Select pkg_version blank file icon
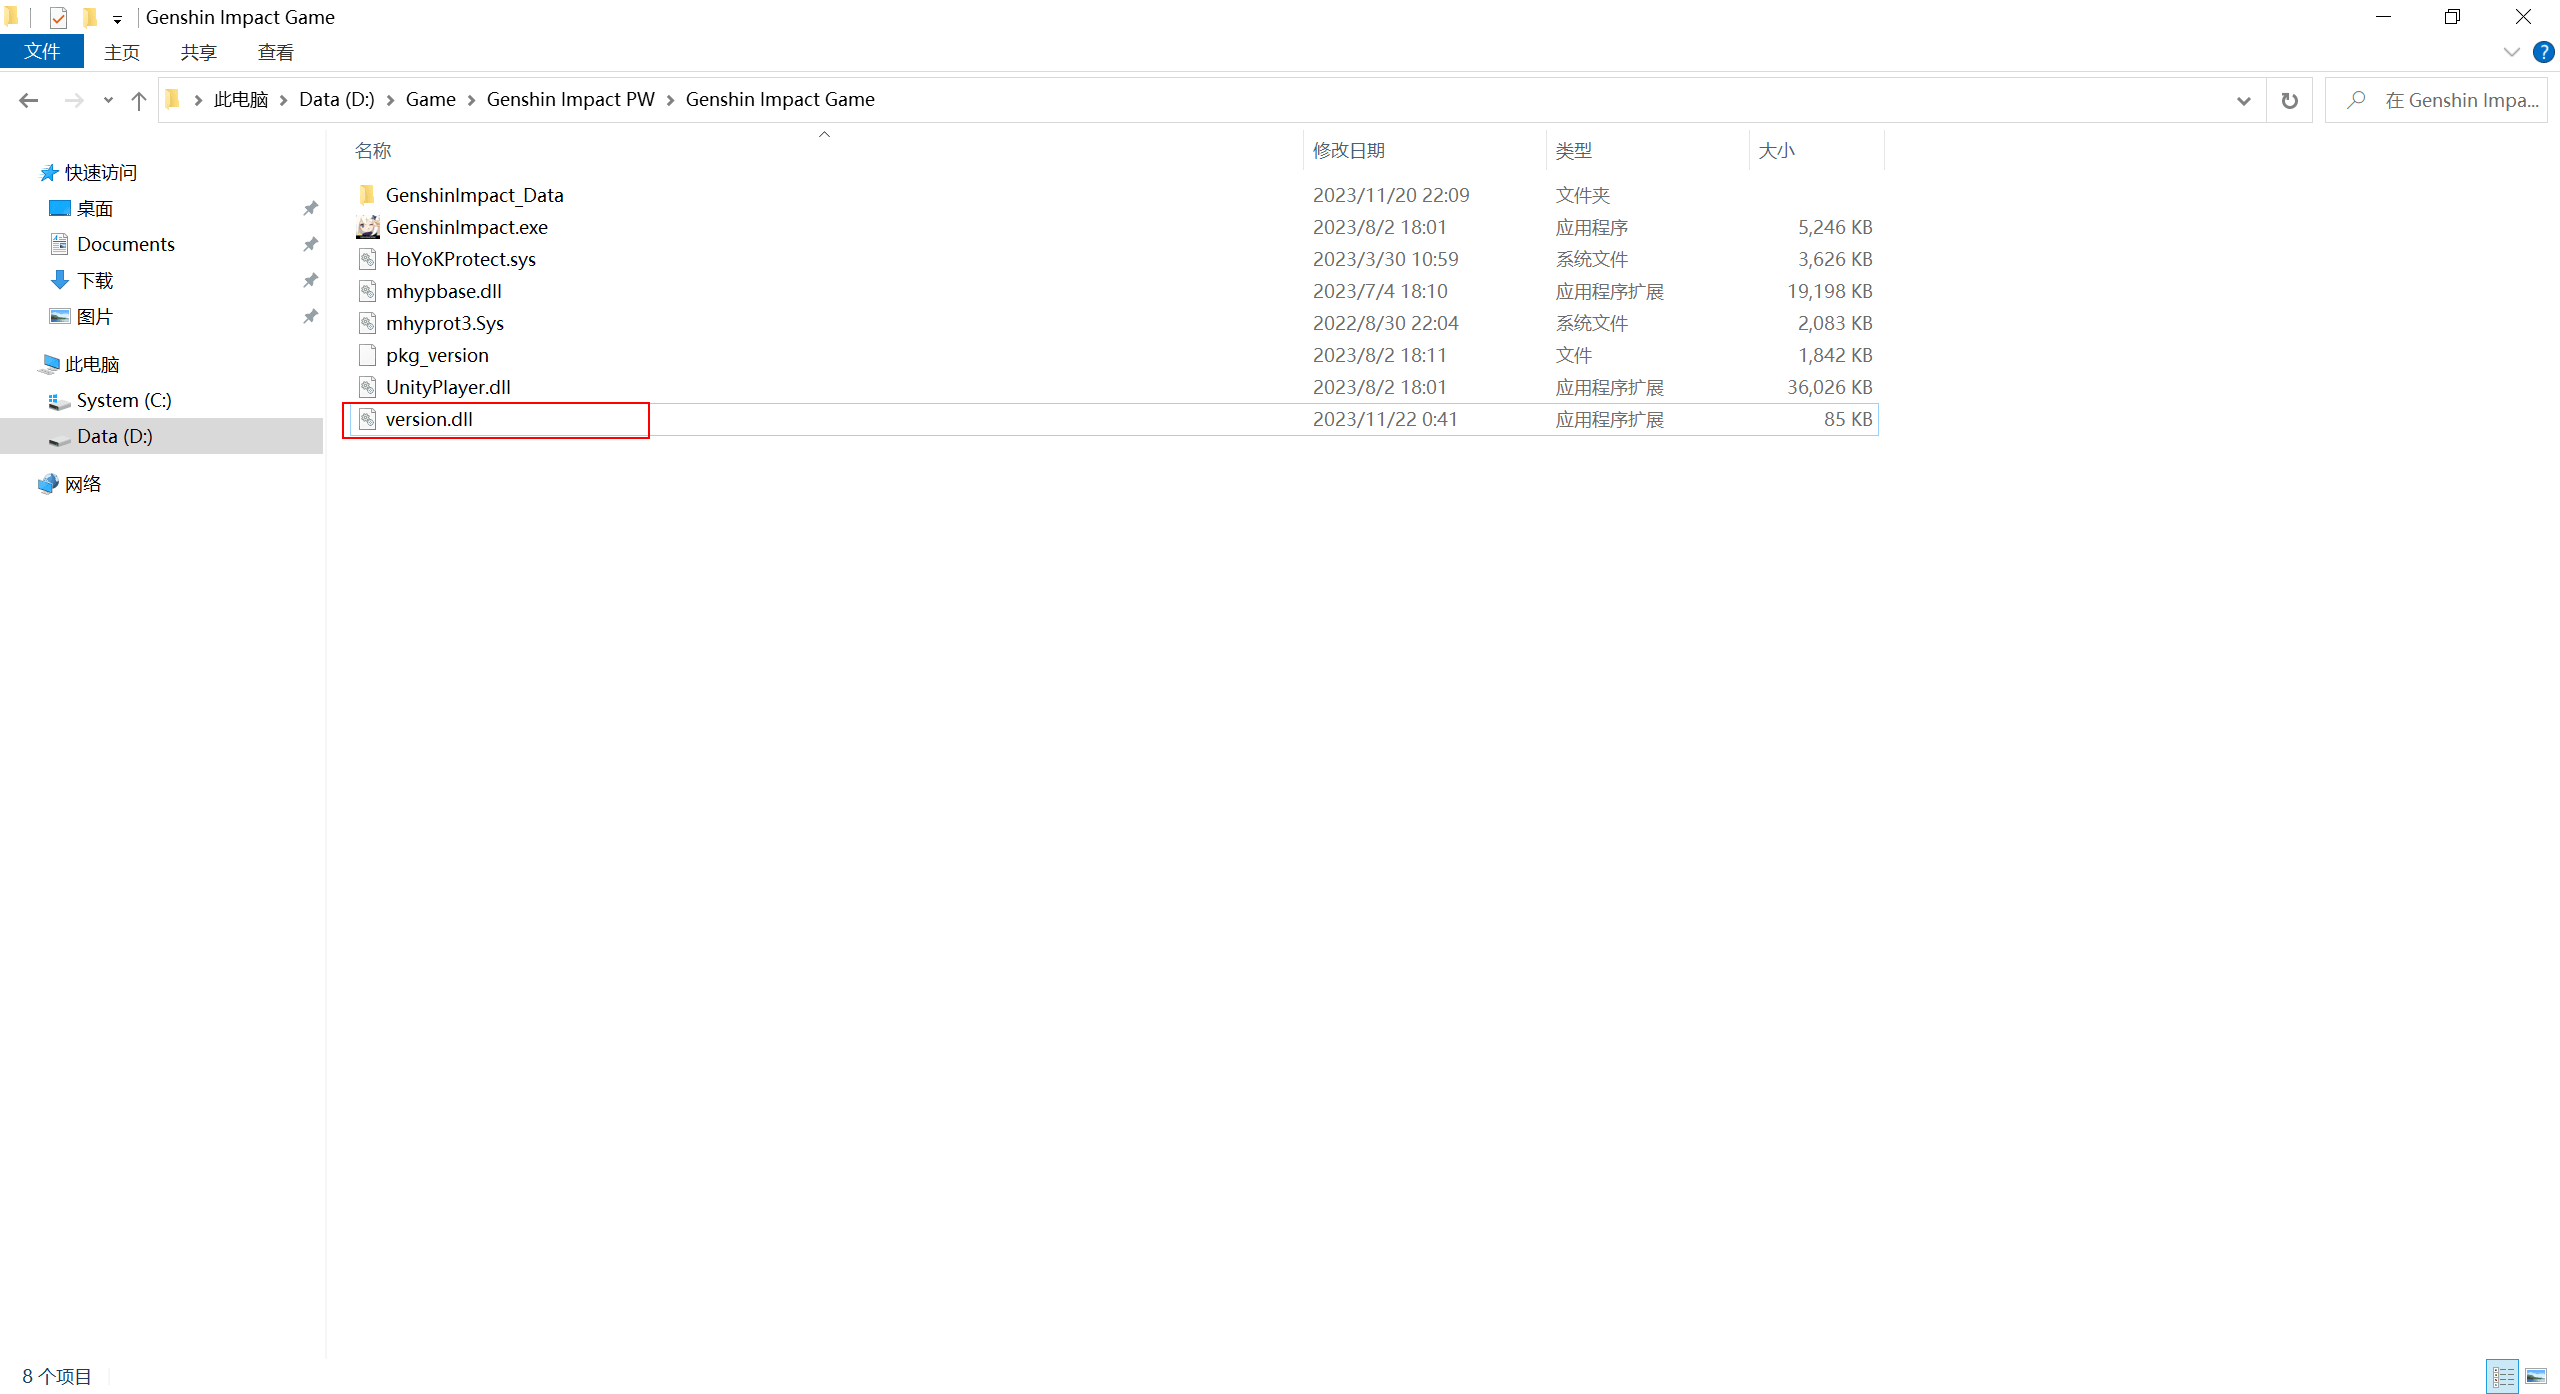Viewport: 2560px width, 1394px height. coord(367,355)
